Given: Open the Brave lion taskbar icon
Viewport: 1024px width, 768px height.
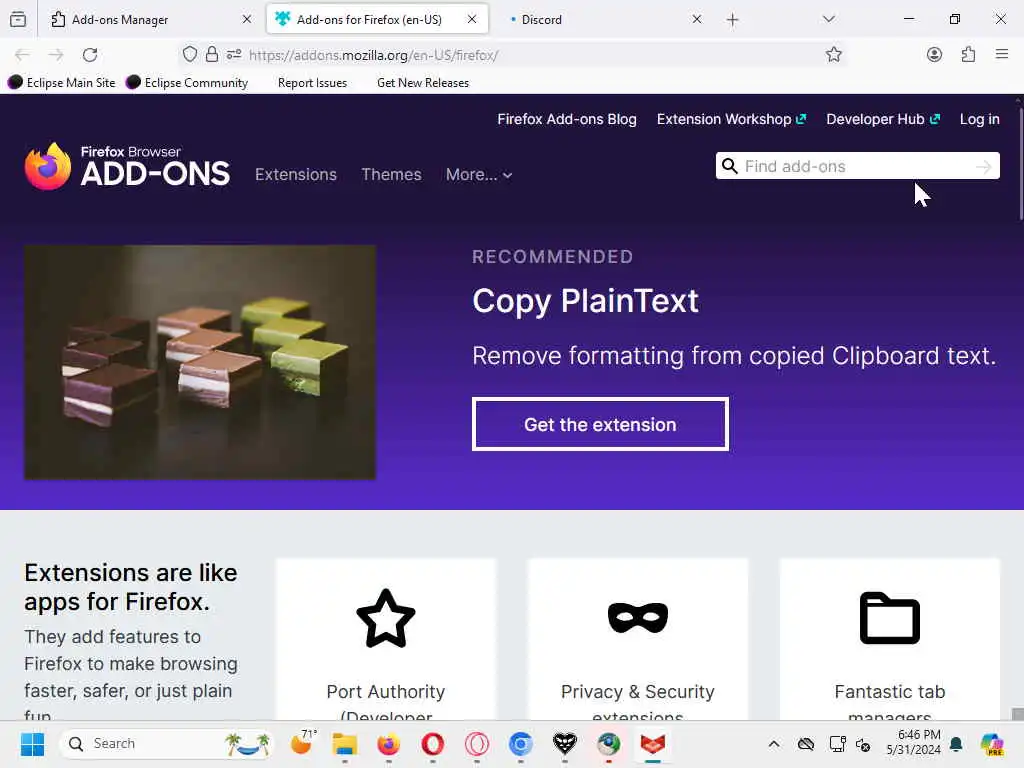Looking at the screenshot, I should (564, 744).
